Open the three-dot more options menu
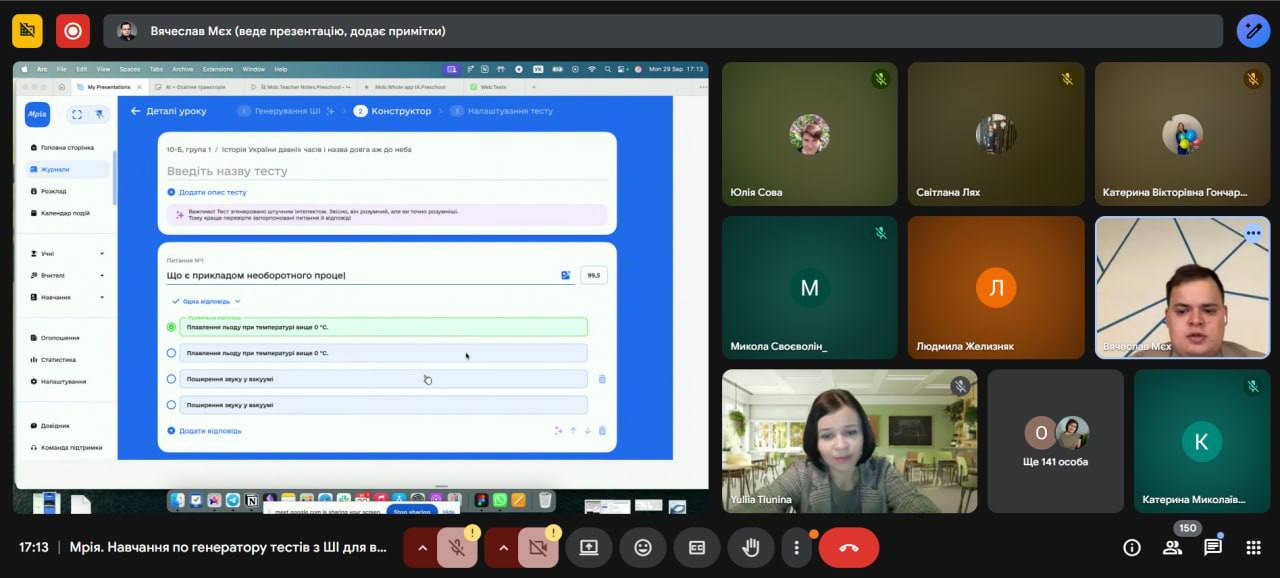1280x578 pixels. point(796,548)
